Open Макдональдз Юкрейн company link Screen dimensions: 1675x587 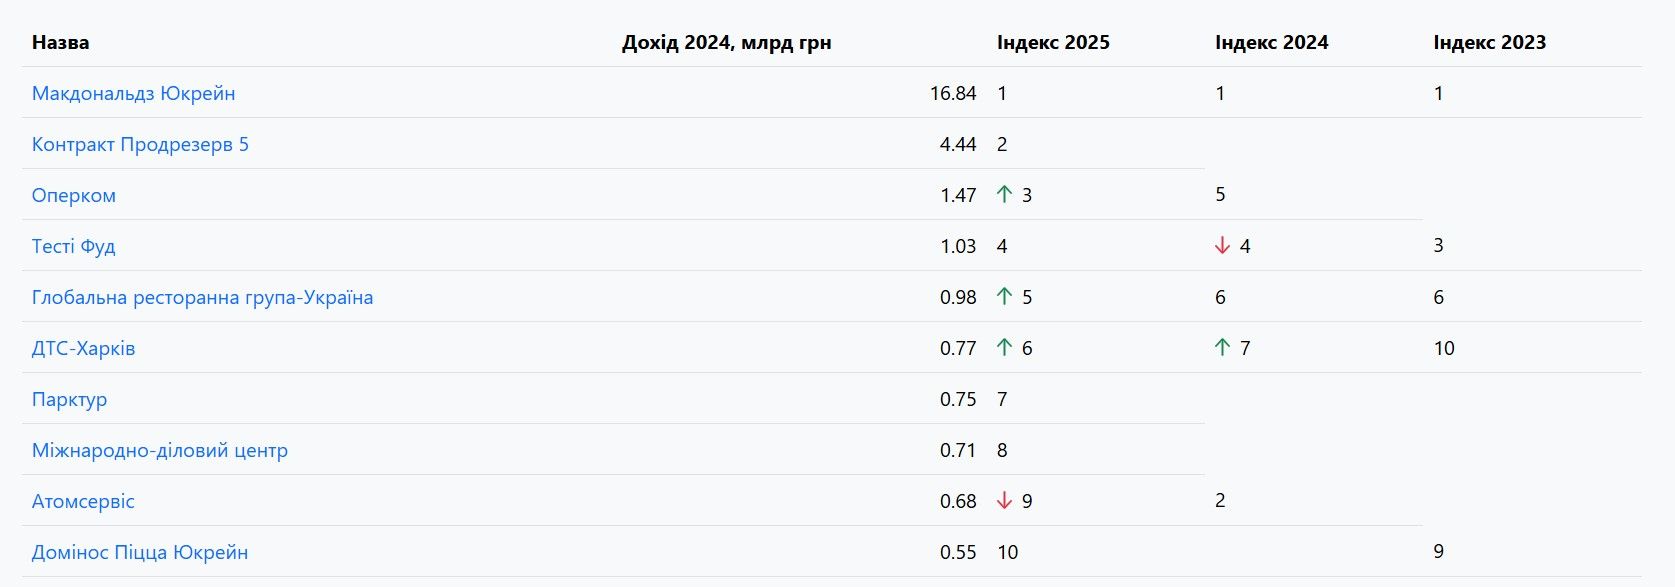pyautogui.click(x=133, y=93)
